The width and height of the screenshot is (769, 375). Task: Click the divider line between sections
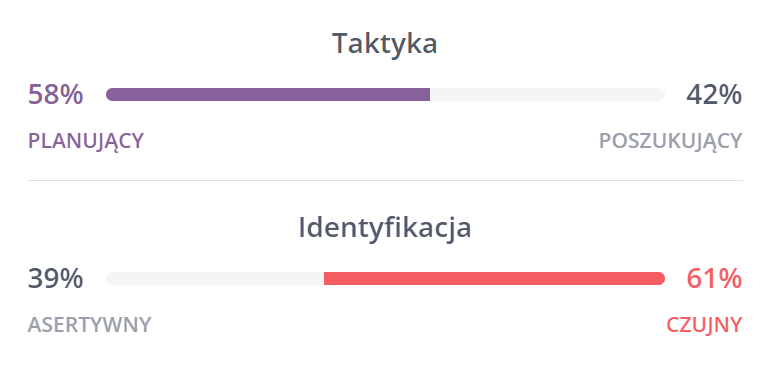coord(385,180)
